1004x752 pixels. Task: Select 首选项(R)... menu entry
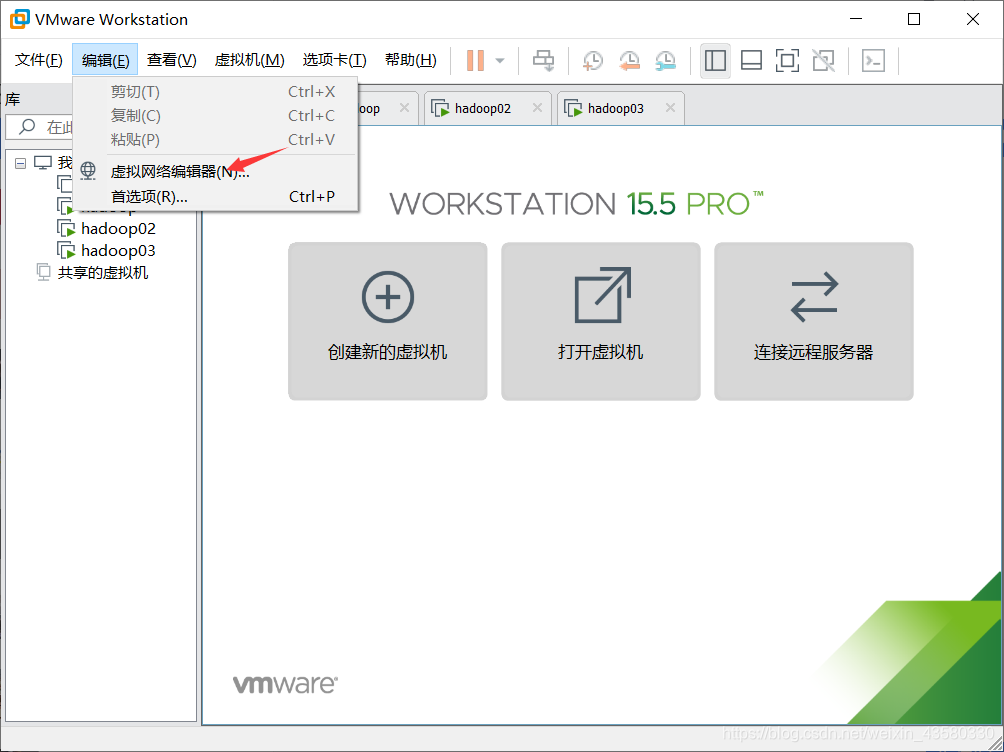tap(215, 197)
